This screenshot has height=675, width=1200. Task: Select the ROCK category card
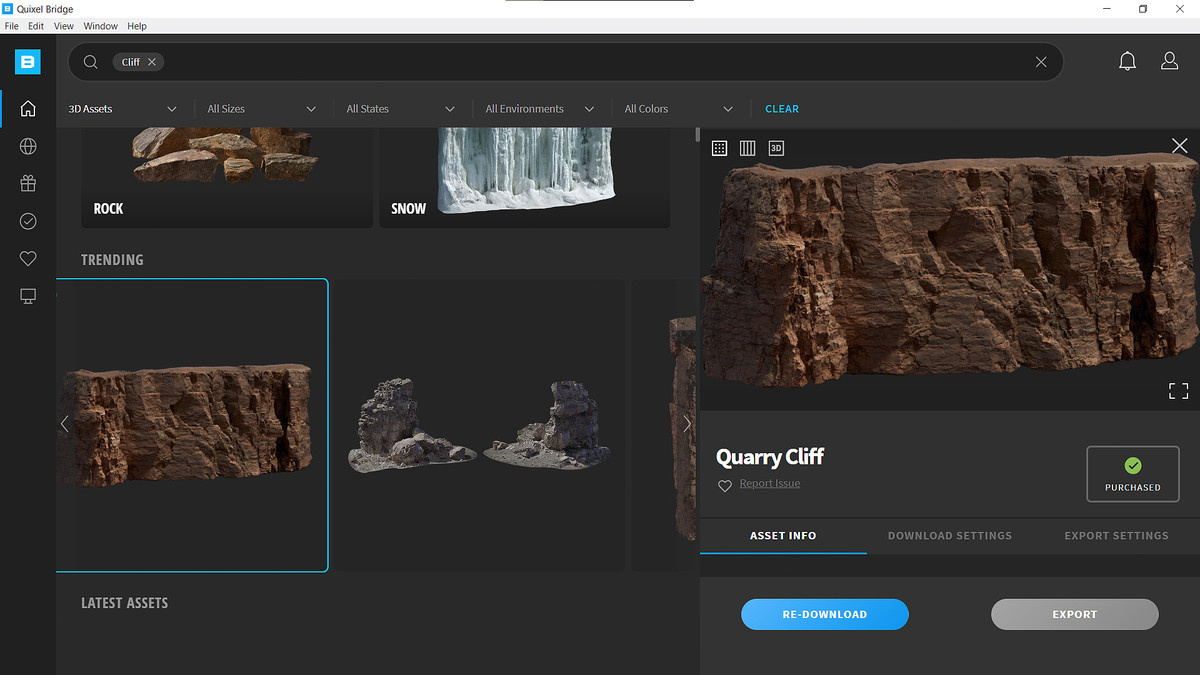(x=227, y=176)
